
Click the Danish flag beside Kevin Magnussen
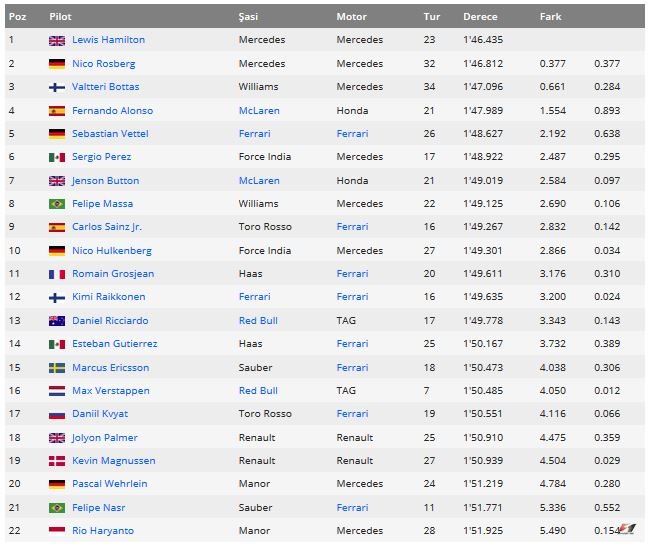57,461
